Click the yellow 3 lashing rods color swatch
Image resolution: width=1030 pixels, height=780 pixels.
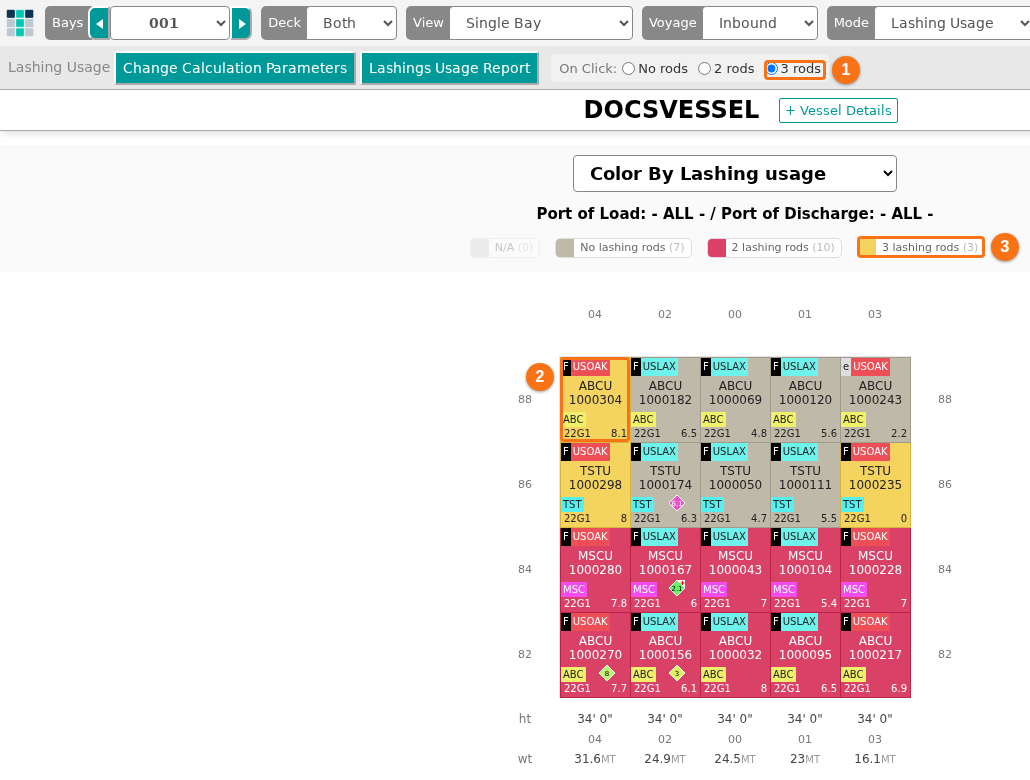tap(867, 248)
